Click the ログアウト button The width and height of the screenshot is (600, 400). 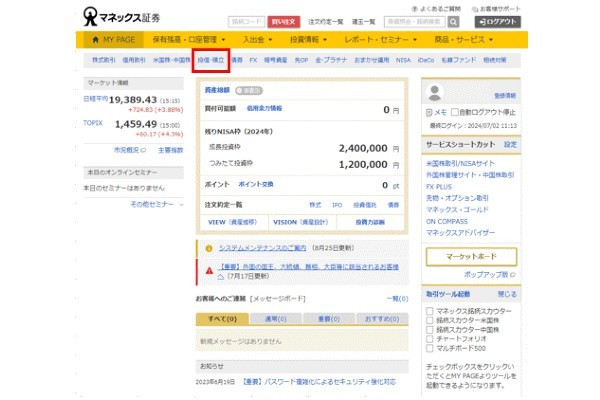[x=497, y=22]
